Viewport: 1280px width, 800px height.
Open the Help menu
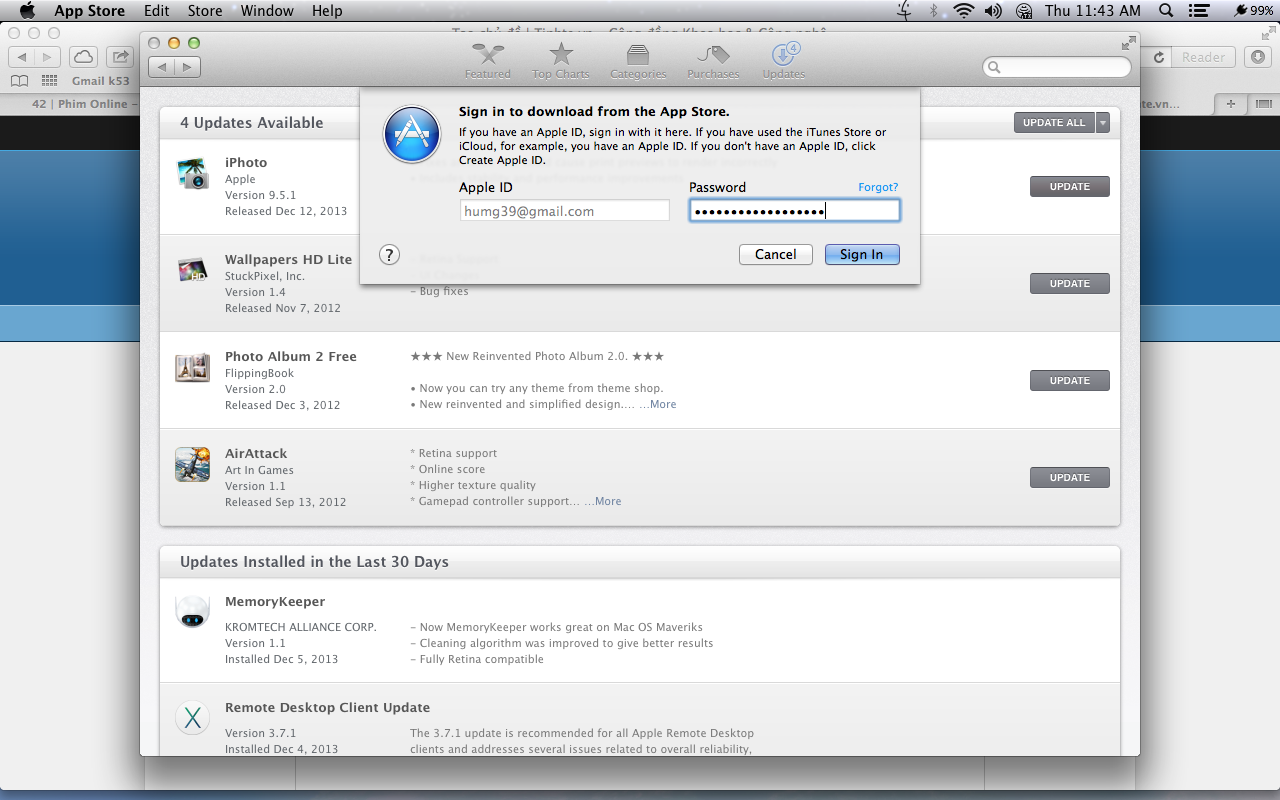coord(327,11)
